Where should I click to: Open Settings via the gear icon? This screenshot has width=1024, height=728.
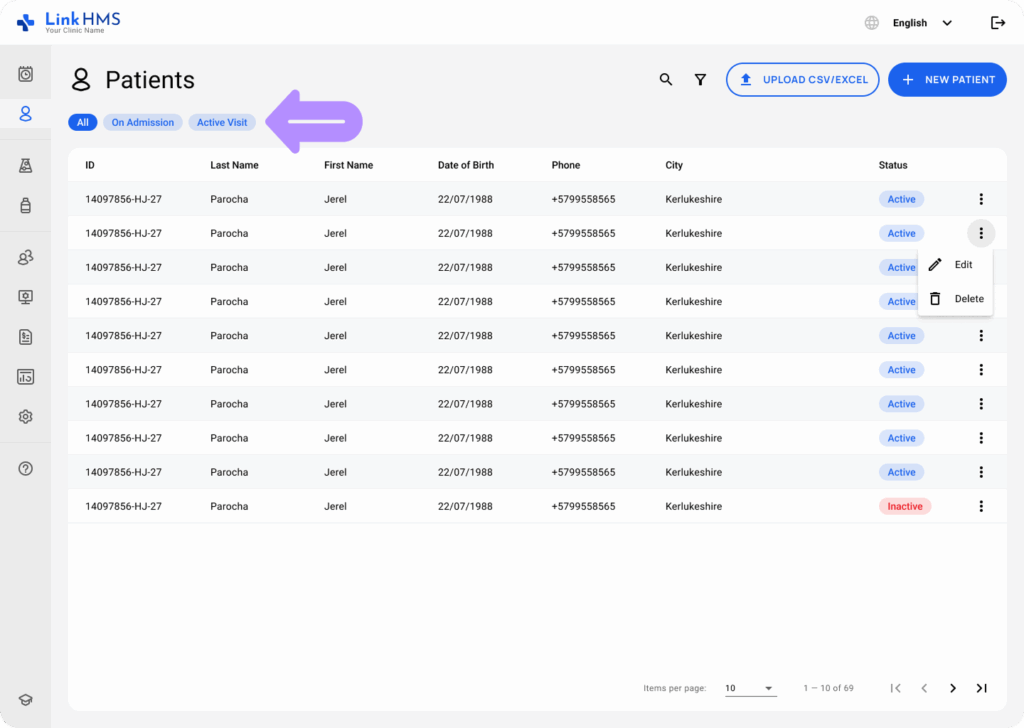click(26, 416)
